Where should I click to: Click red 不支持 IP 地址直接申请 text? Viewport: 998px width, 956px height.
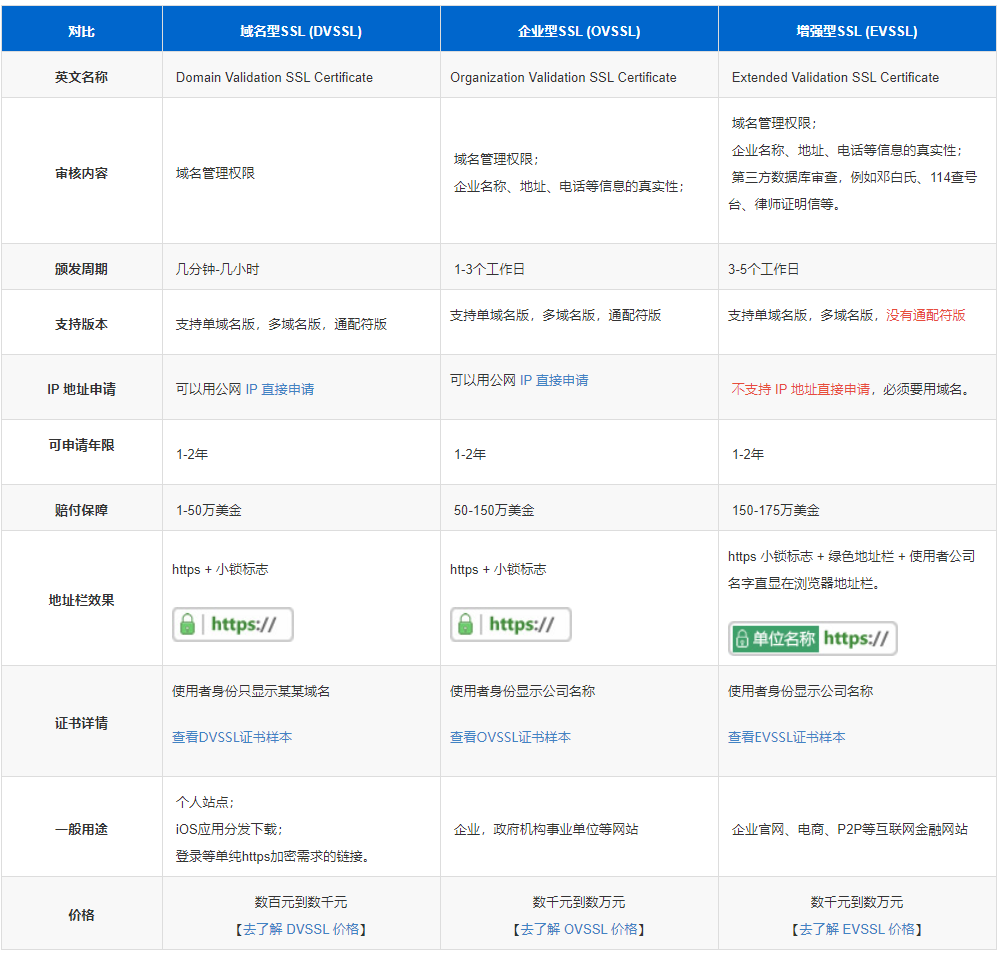801,389
